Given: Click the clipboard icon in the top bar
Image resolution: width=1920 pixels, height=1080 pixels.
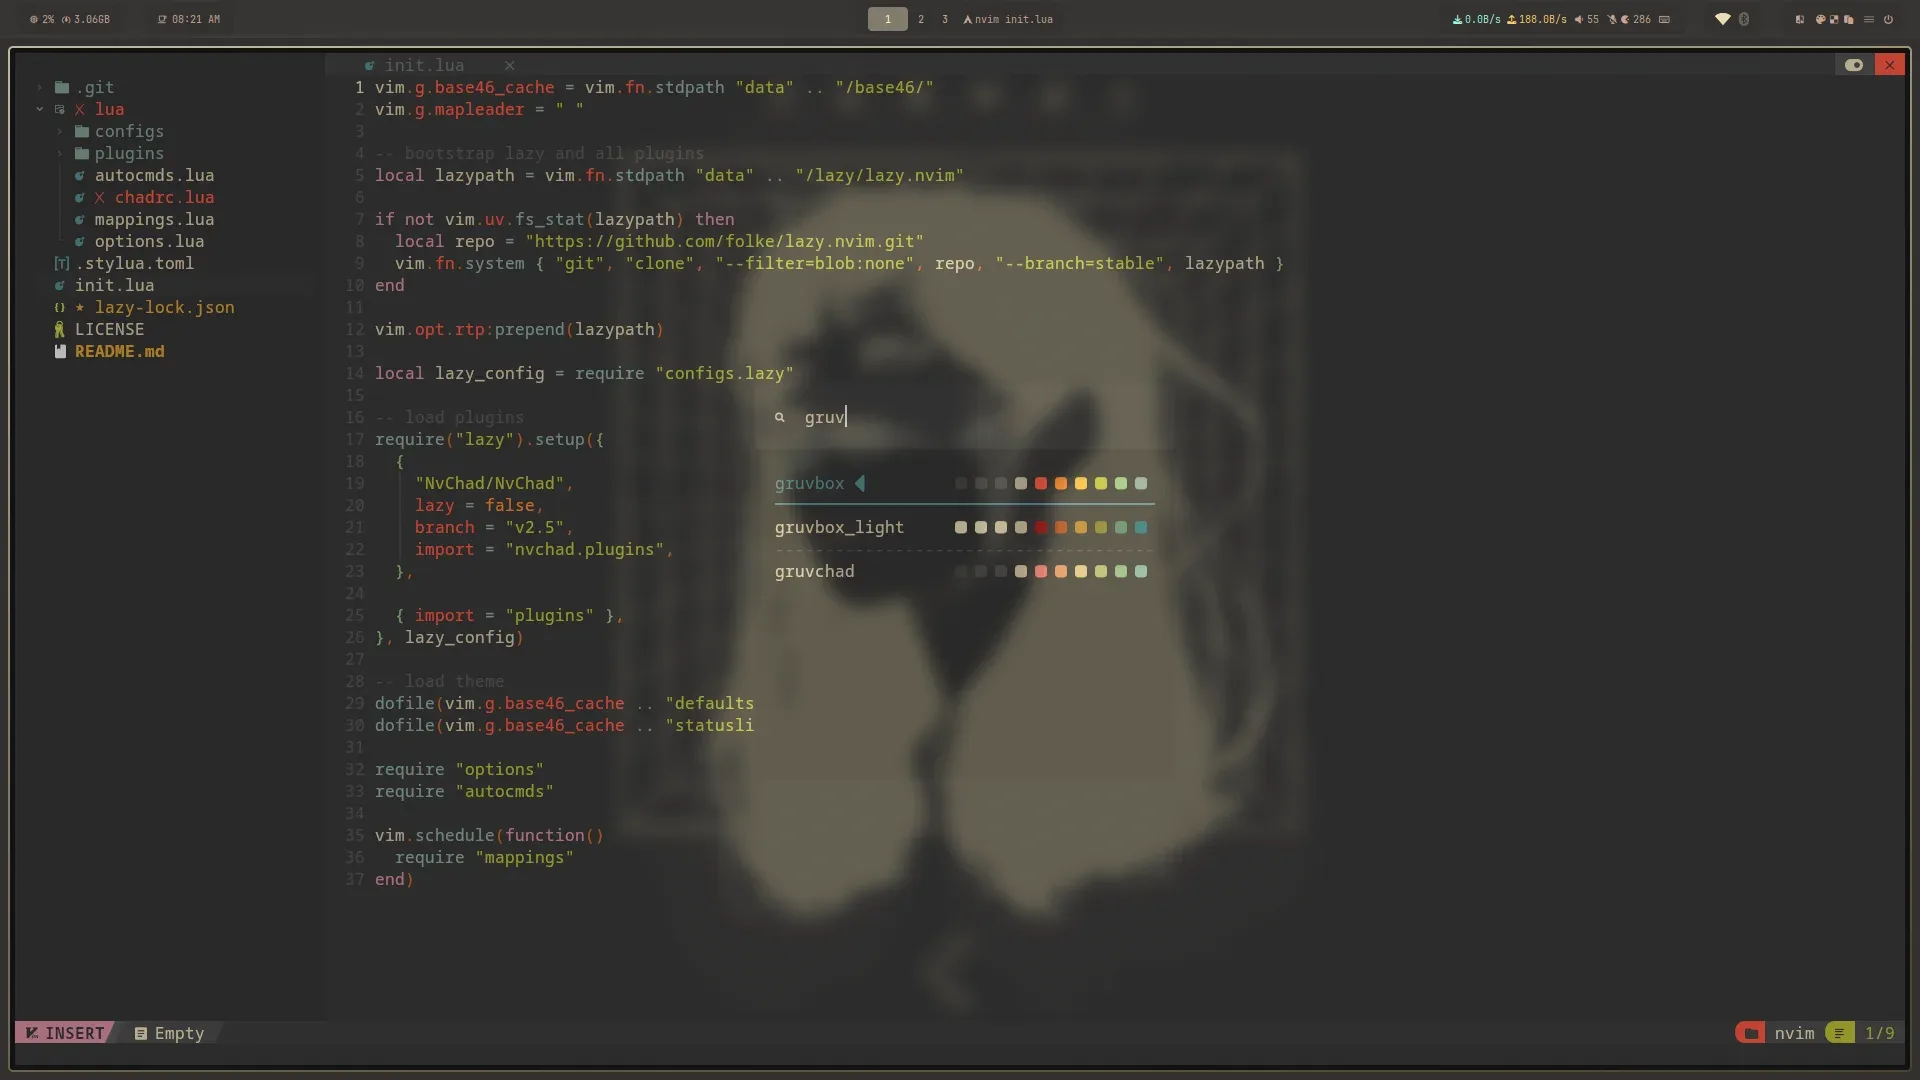Looking at the screenshot, I should [x=1848, y=19].
